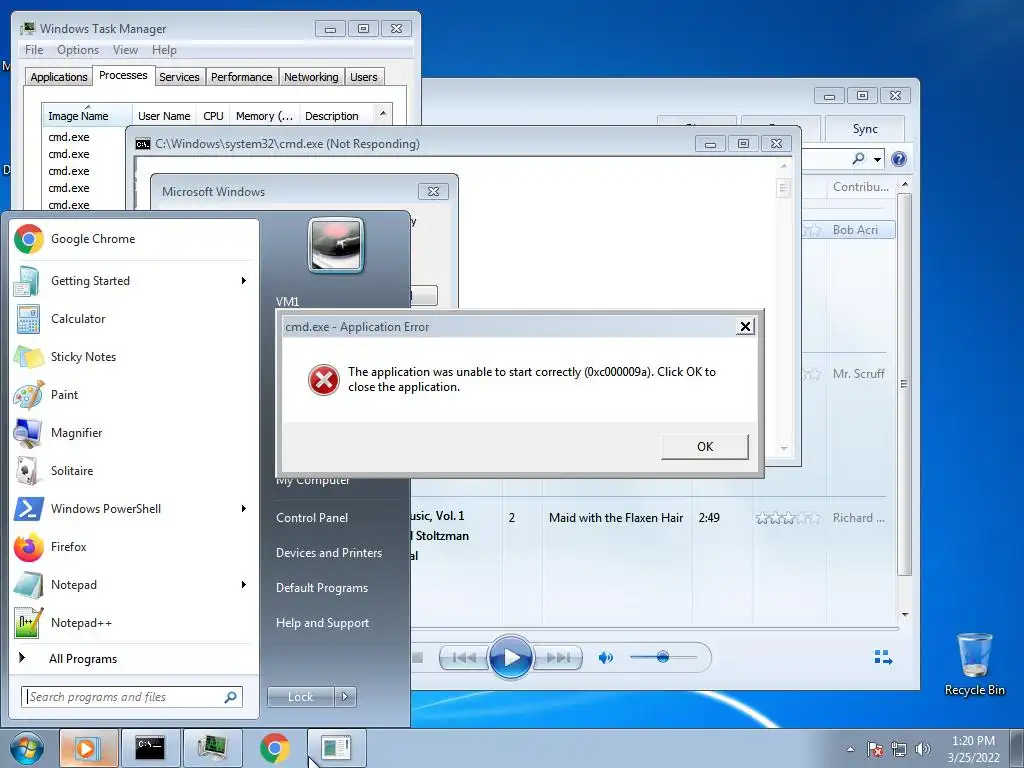Launch Getting Started from Start menu
Image resolution: width=1024 pixels, height=768 pixels.
coord(134,281)
